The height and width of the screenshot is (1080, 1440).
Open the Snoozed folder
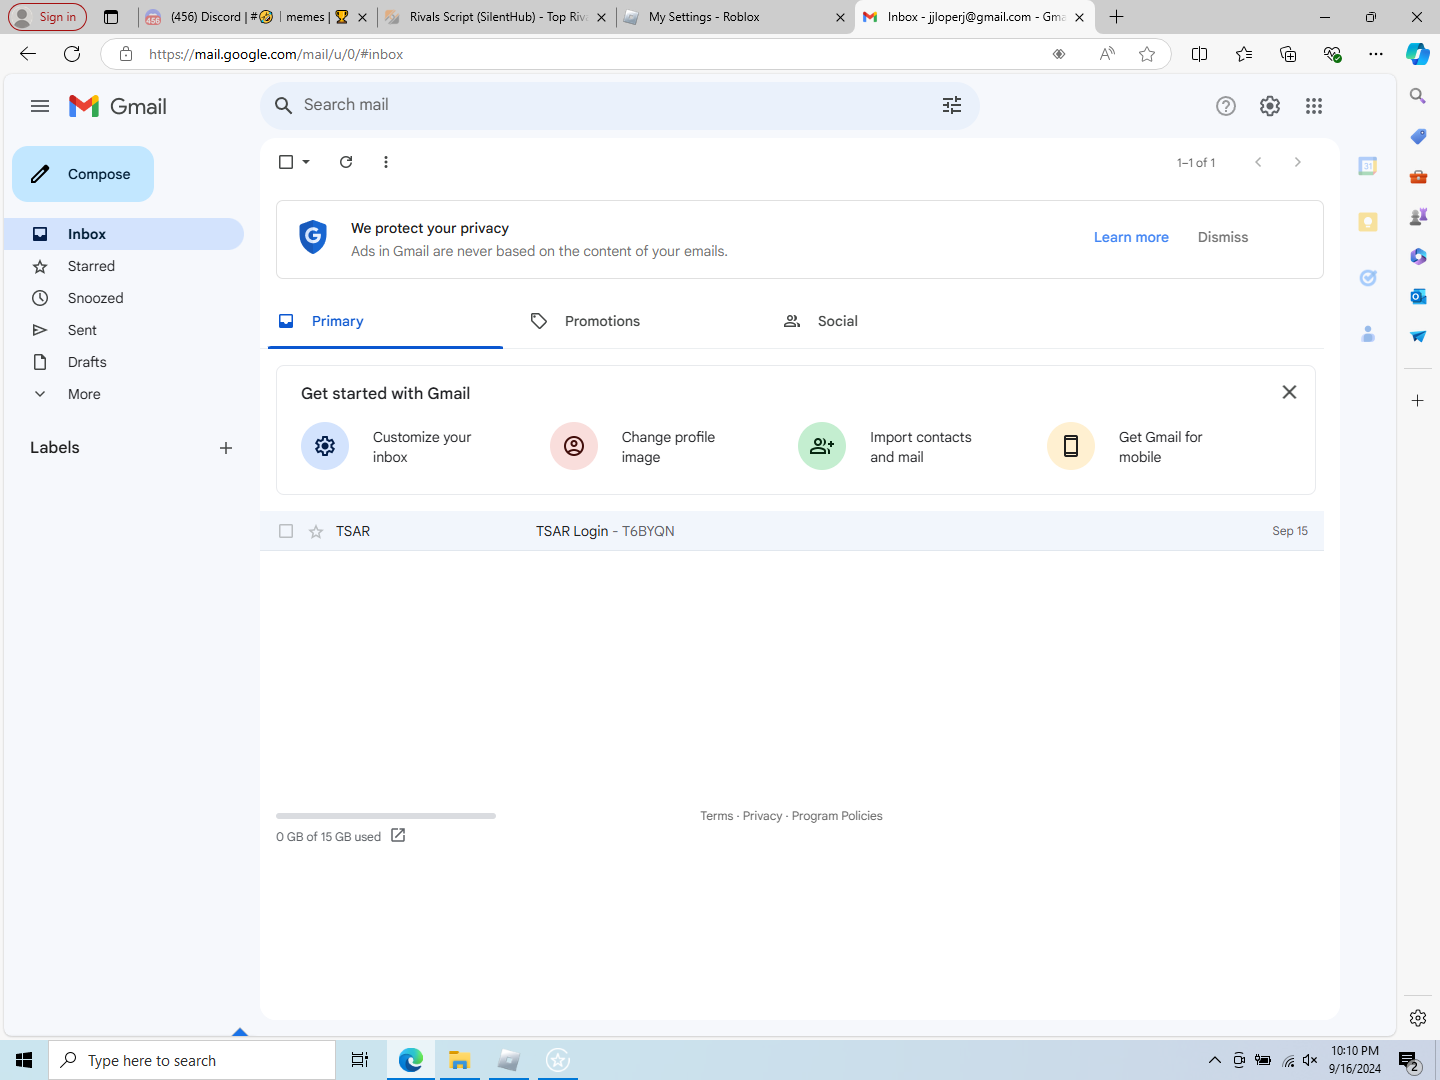(x=124, y=298)
